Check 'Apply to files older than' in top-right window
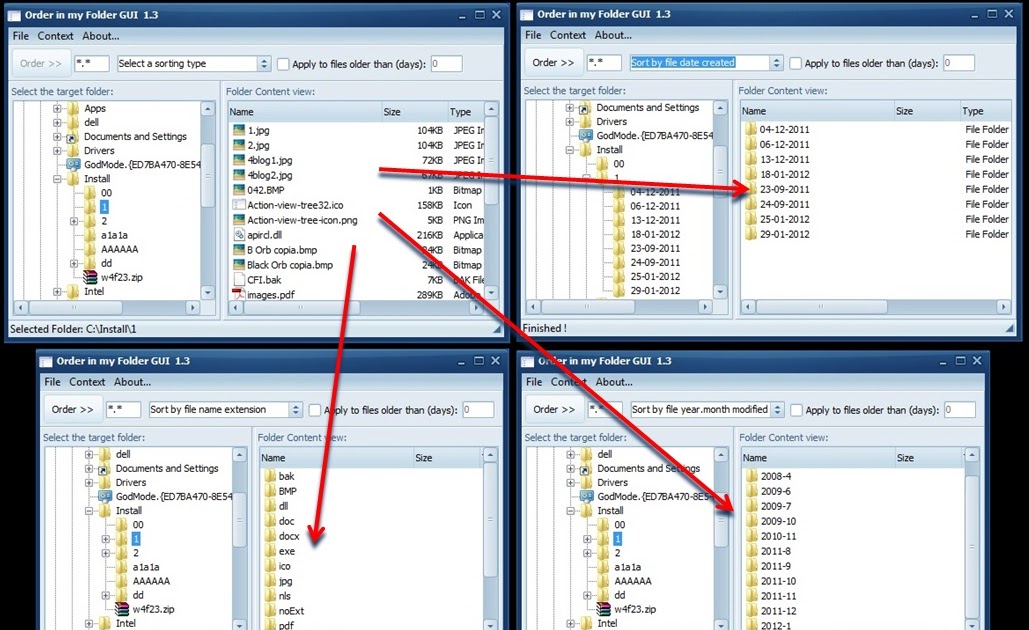The image size is (1029, 630). point(795,62)
